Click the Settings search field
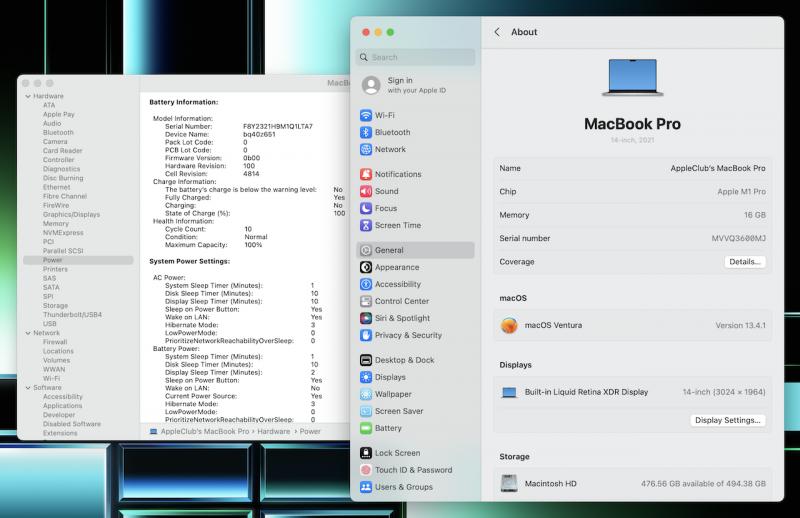 pyautogui.click(x=415, y=57)
